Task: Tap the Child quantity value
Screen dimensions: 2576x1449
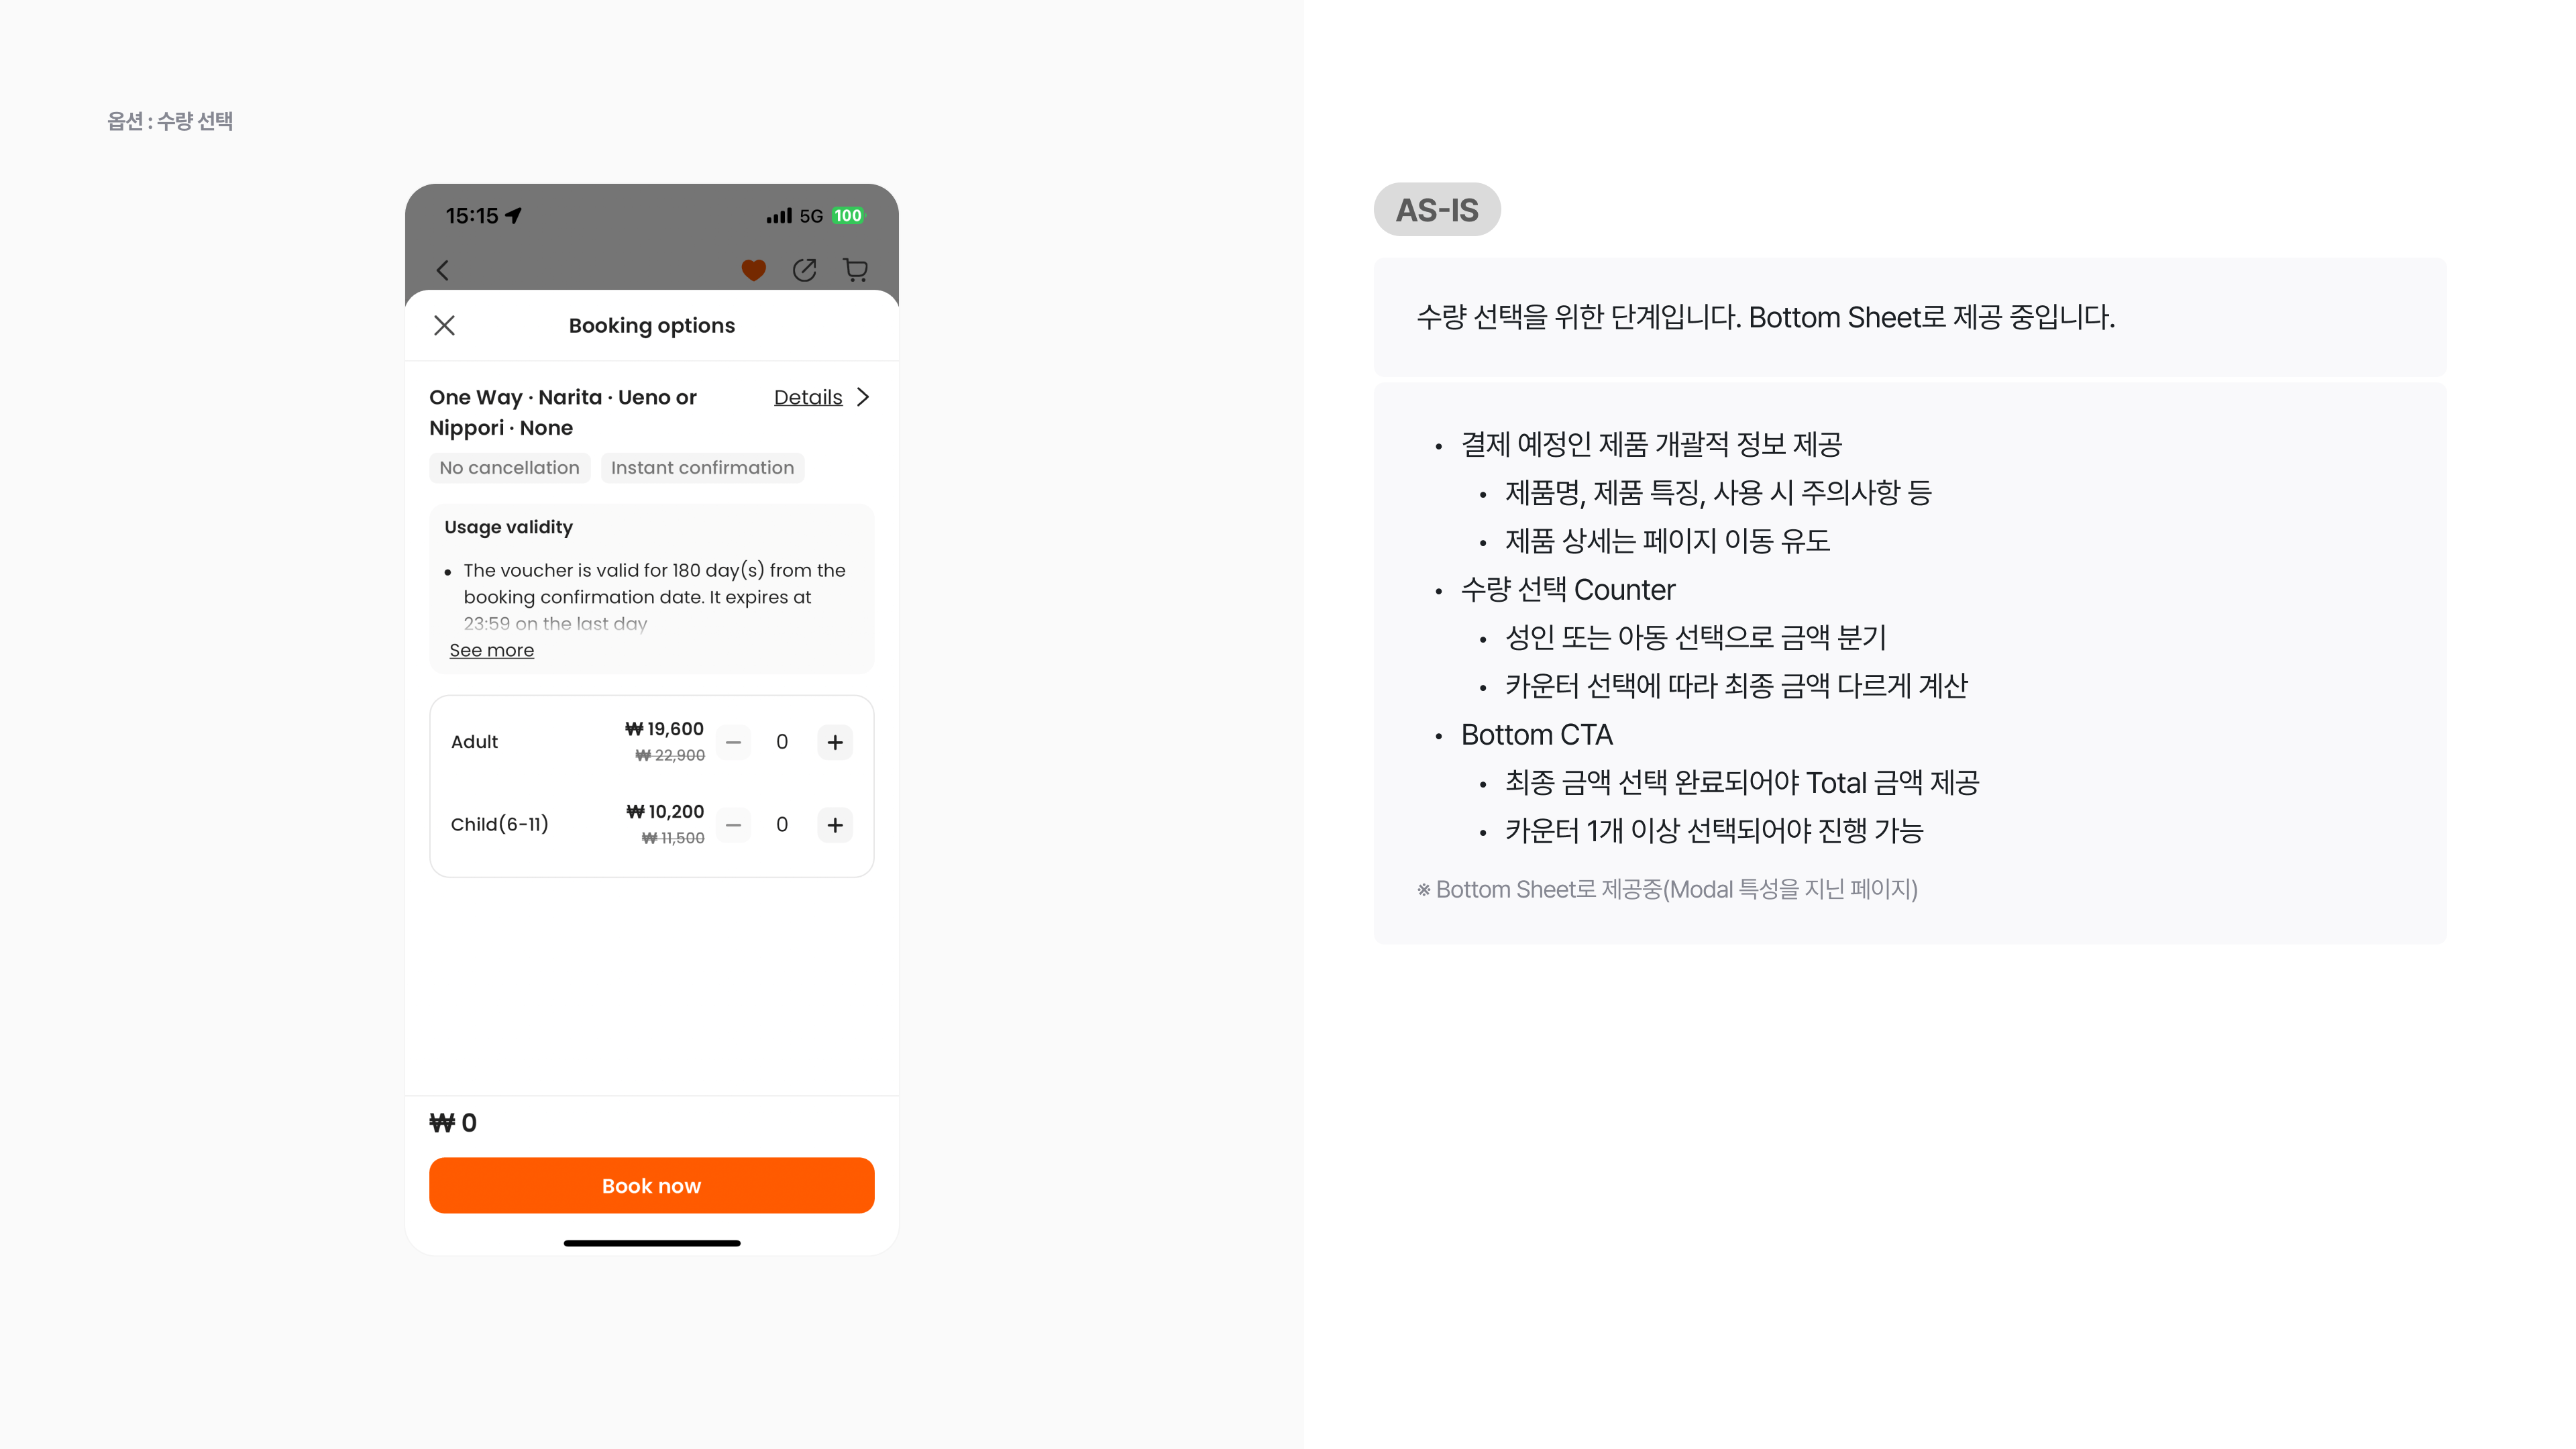Action: (782, 825)
